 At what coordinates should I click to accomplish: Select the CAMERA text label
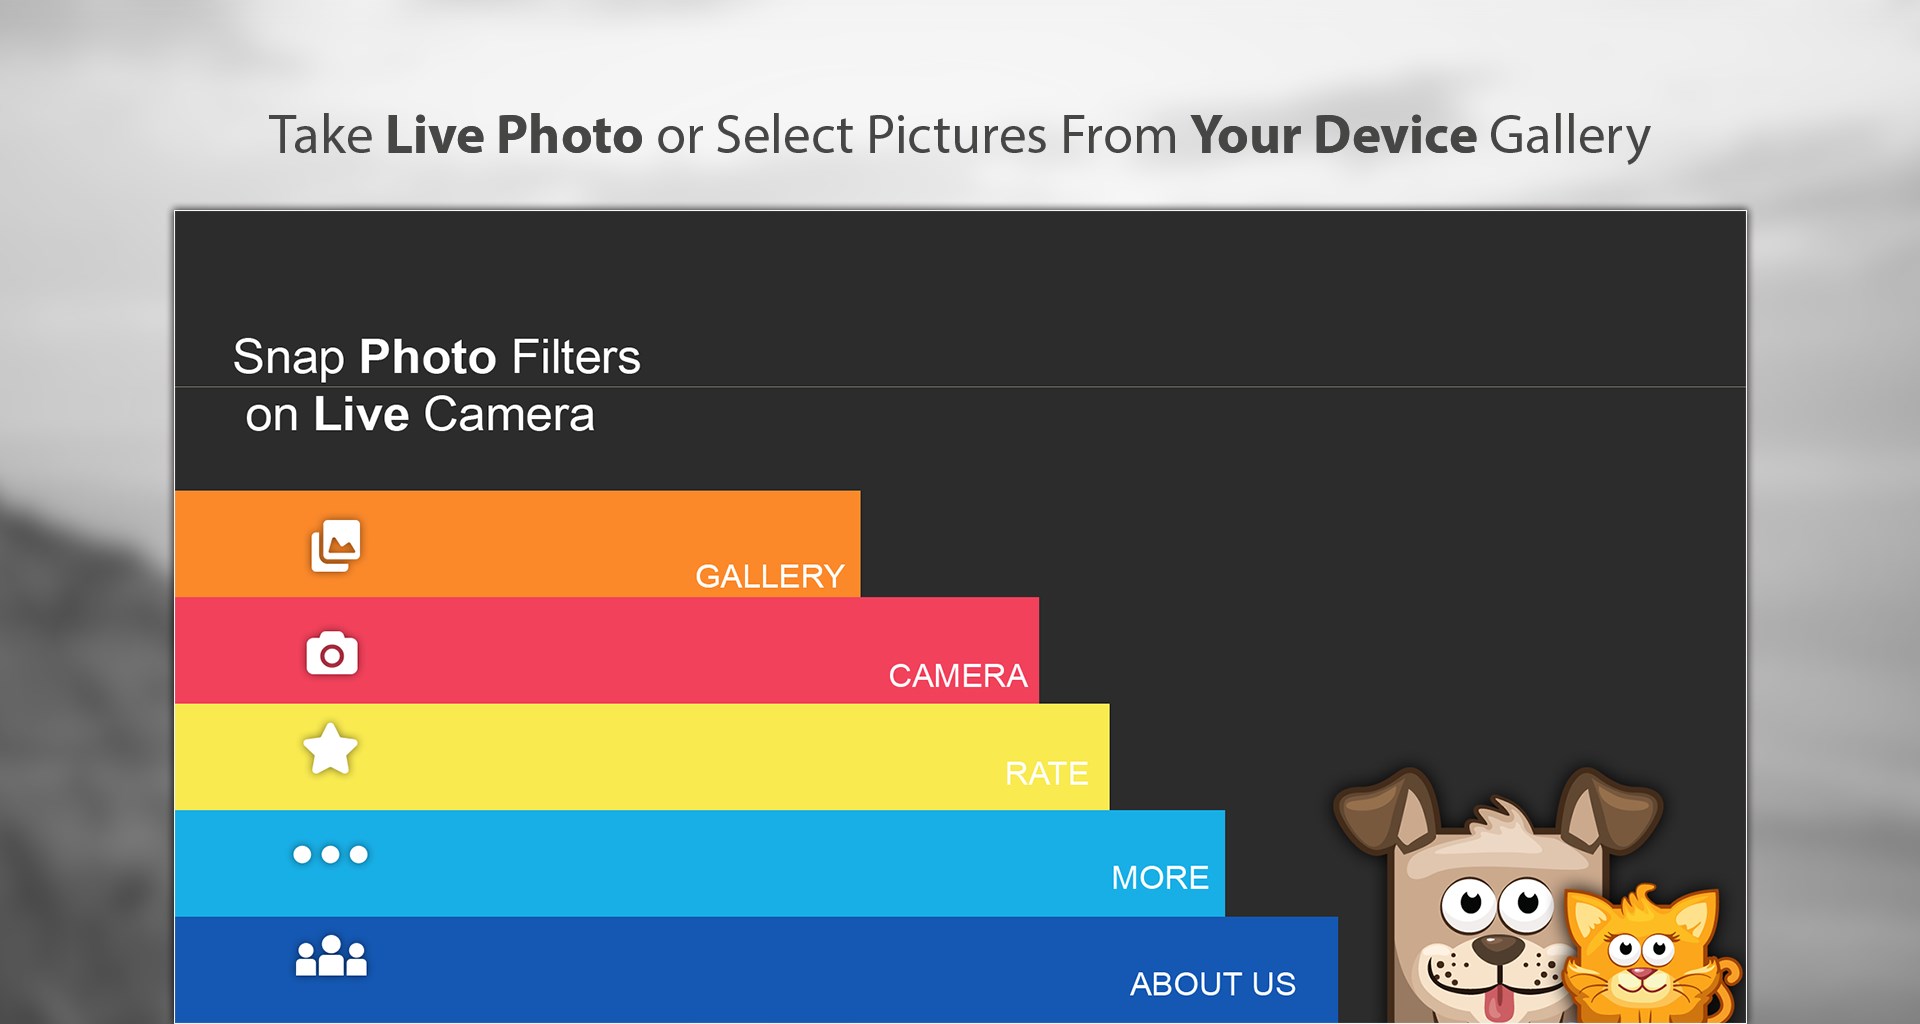[958, 676]
